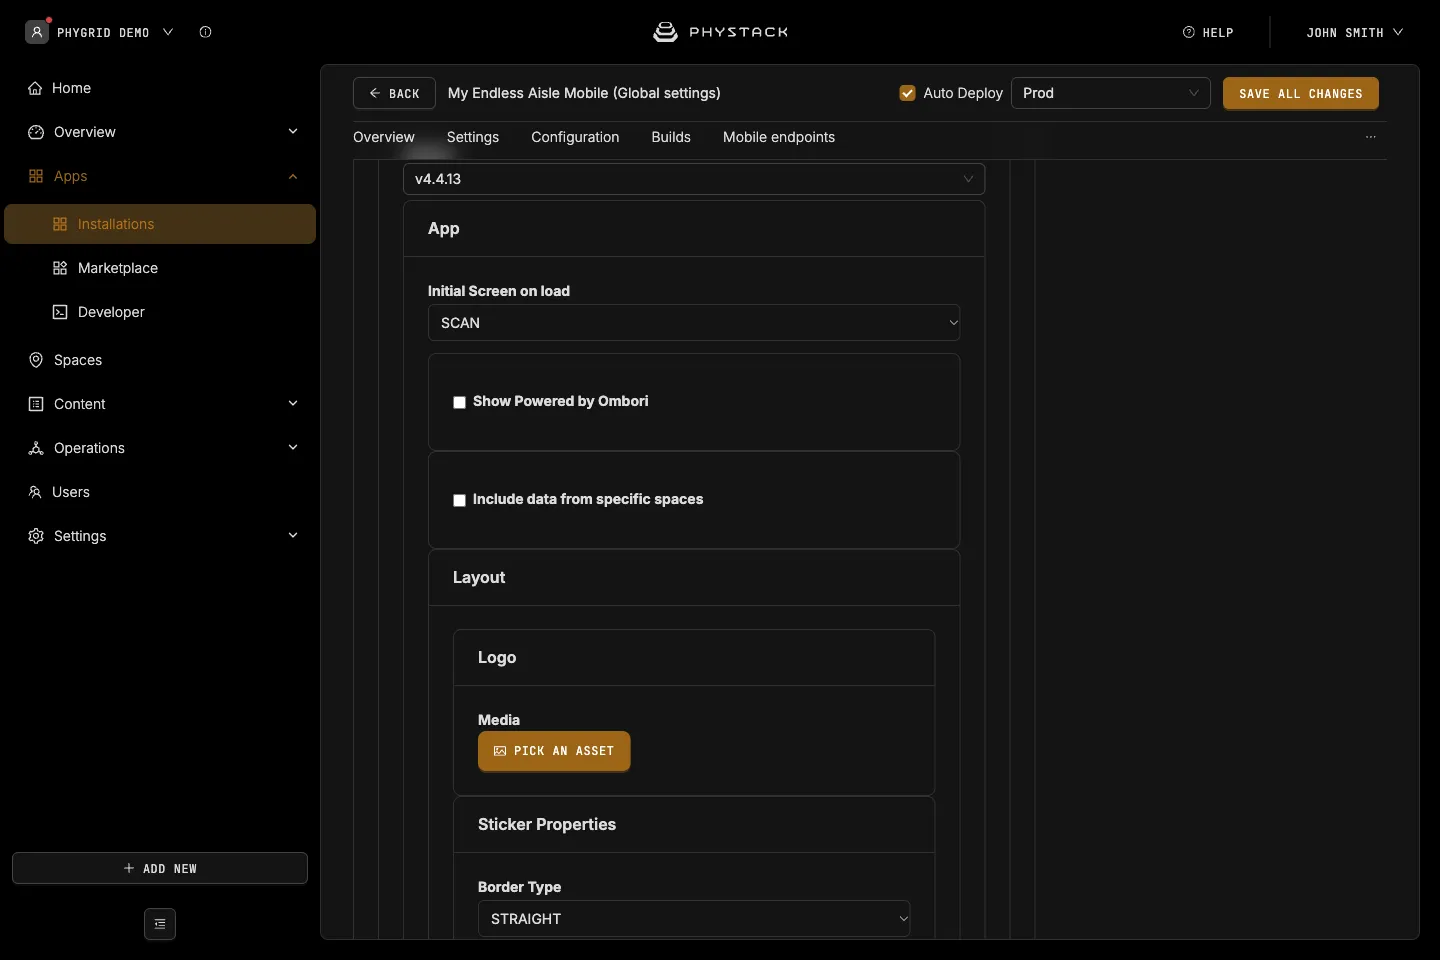
Task: Switch to the Builds tab
Action: click(671, 137)
